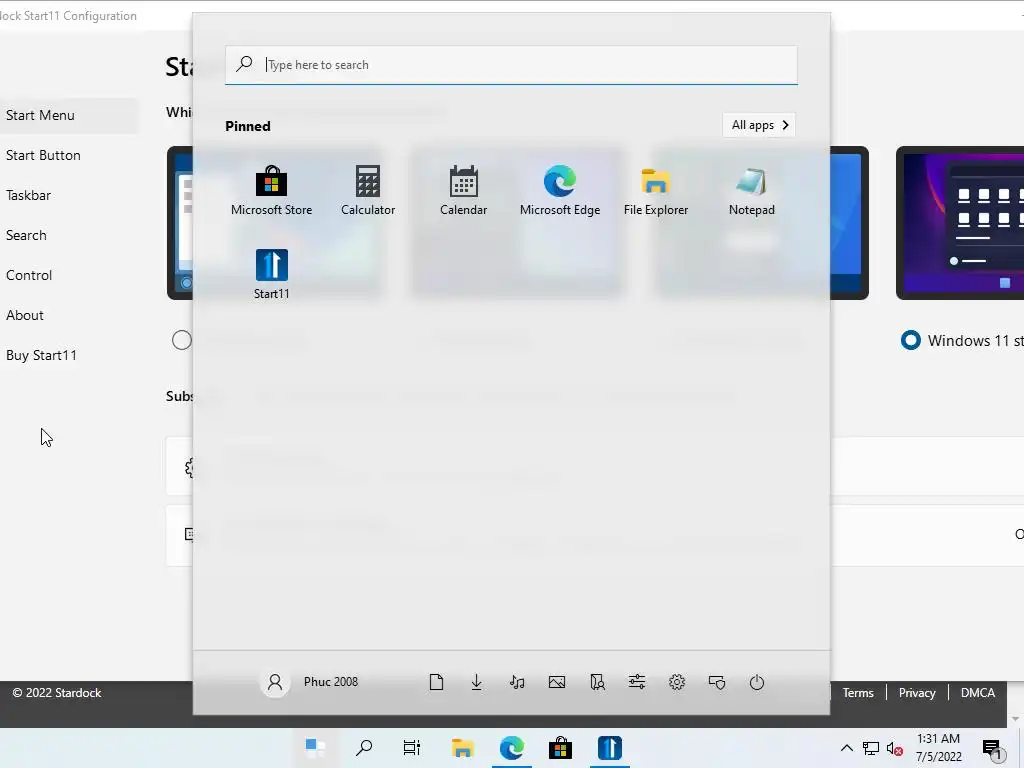
Task: Click the muted volume tray icon
Action: pyautogui.click(x=895, y=748)
